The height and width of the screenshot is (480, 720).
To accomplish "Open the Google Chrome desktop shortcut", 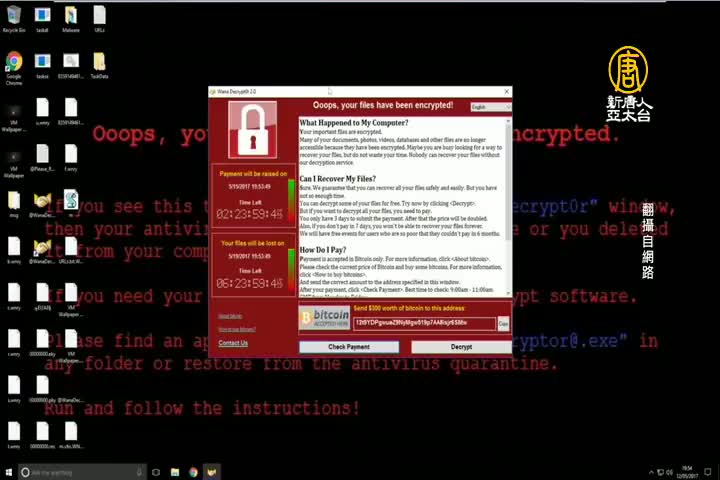I will [14, 64].
